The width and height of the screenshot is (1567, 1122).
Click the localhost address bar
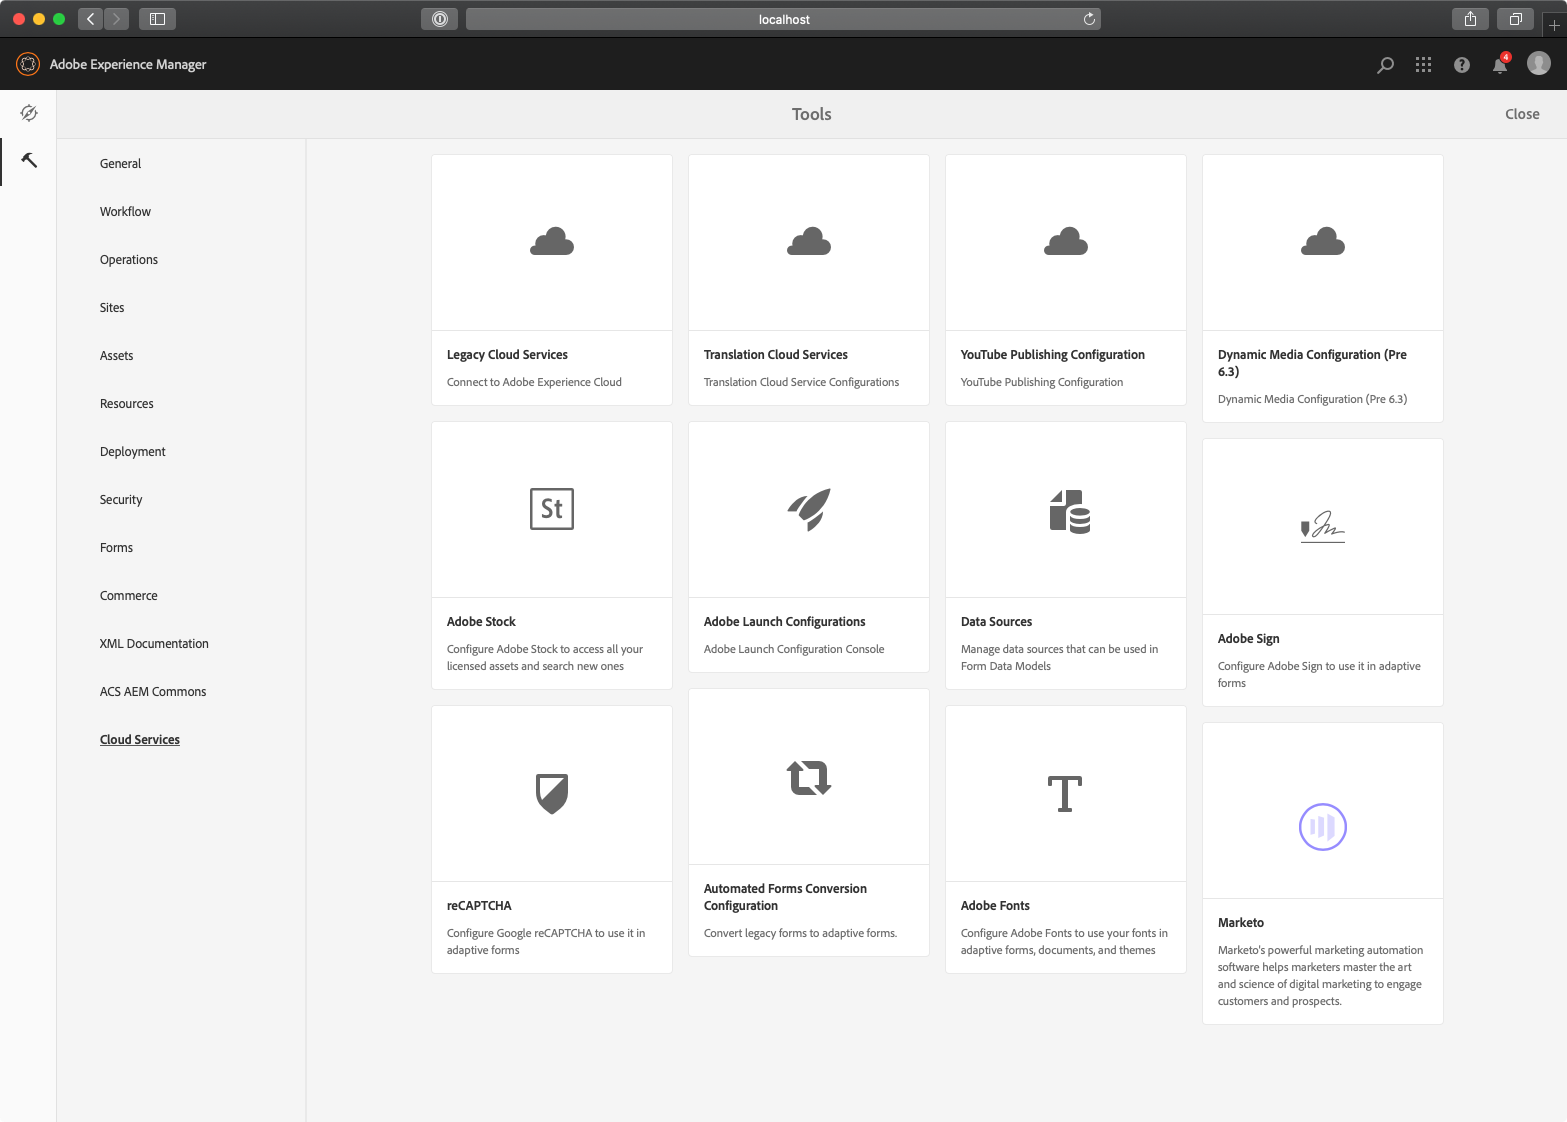point(783,19)
